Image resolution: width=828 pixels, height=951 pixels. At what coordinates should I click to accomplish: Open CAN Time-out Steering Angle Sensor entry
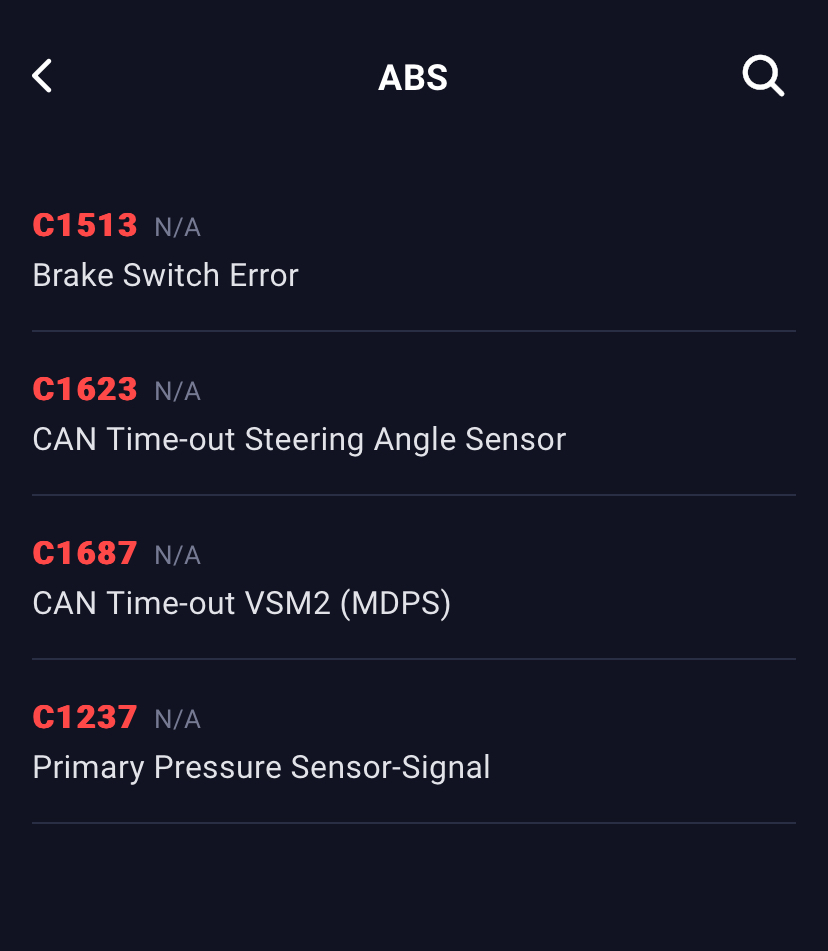pos(299,439)
